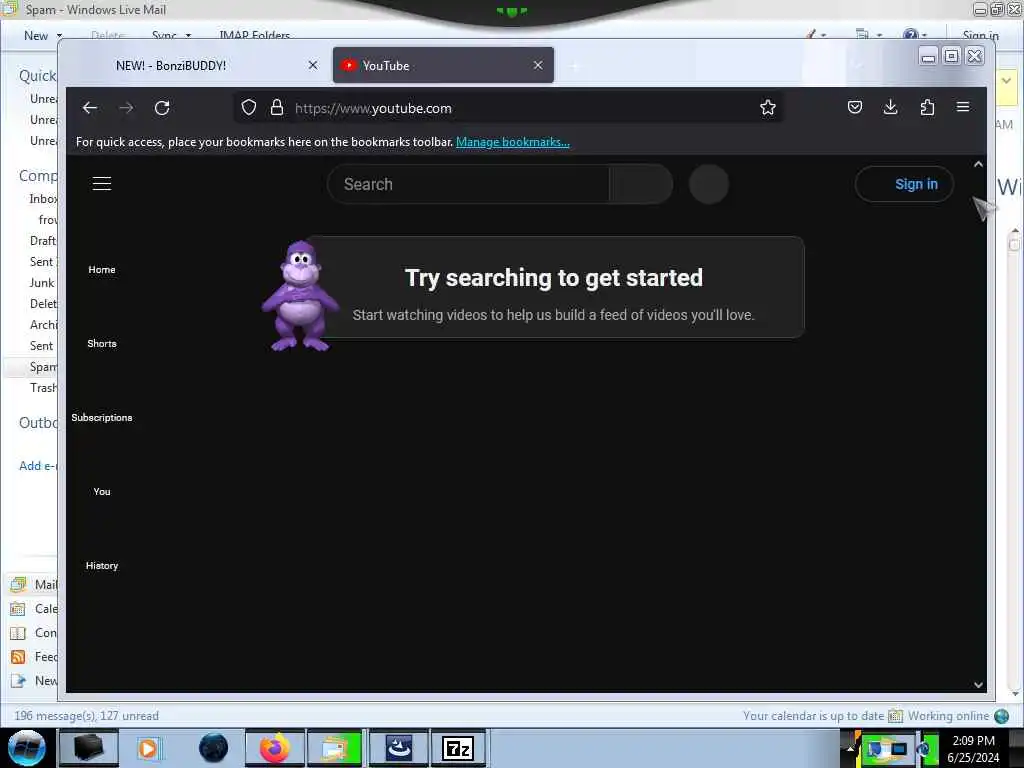Click the youtube.com address bar
1024x768 pixels.
[509, 108]
